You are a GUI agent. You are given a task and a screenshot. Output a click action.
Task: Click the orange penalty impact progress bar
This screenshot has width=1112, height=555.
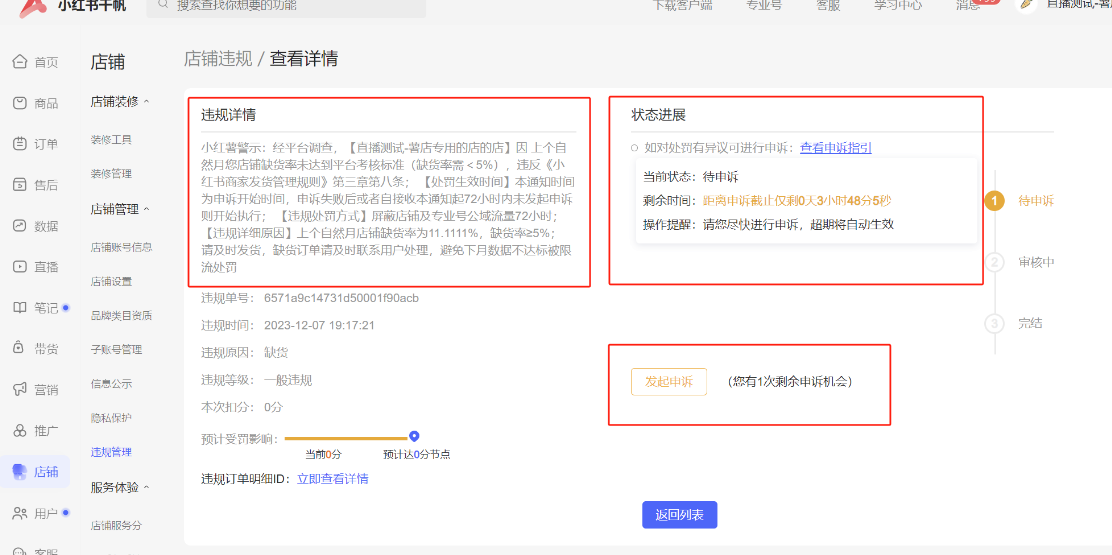[x=346, y=439]
